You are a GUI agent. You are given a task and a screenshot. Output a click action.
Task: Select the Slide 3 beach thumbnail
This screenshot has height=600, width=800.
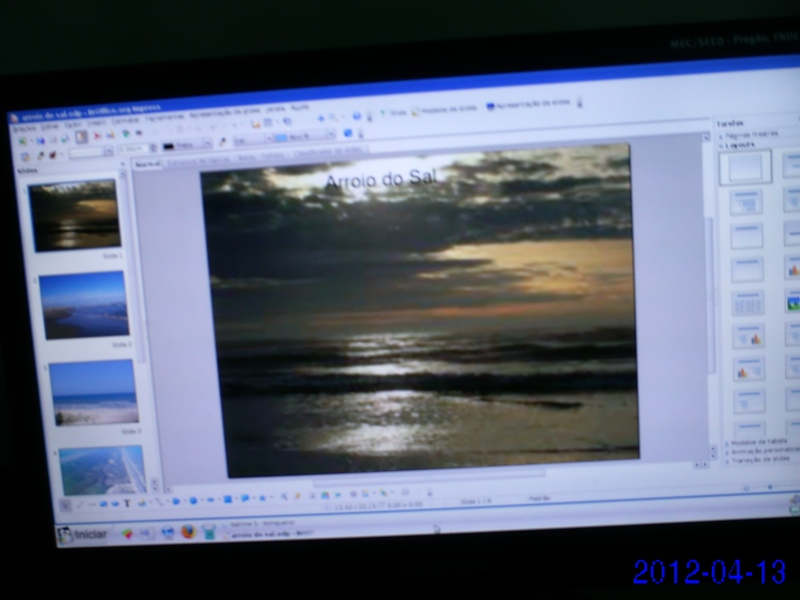tap(93, 392)
